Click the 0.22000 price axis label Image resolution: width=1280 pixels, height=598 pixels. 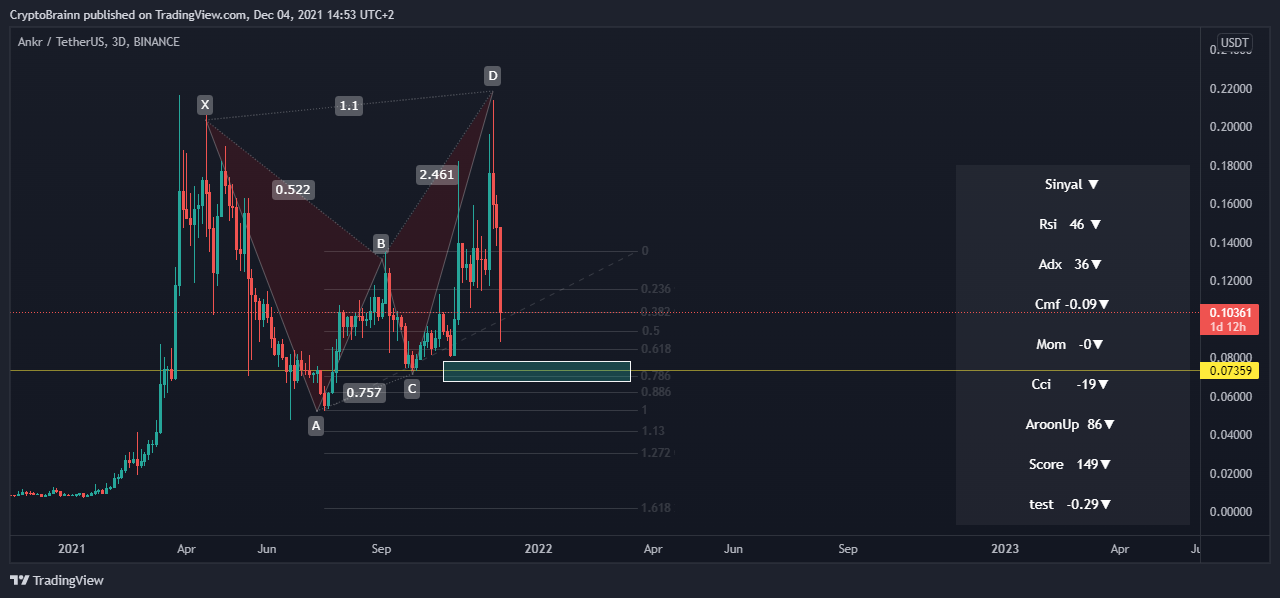tap(1229, 89)
